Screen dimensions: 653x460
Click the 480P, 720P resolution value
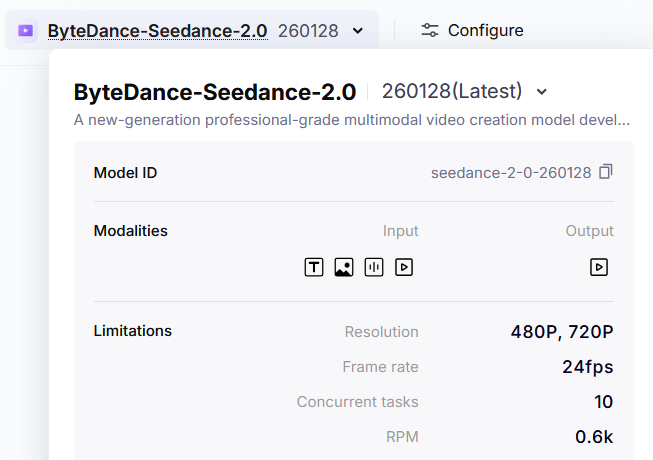(x=562, y=332)
